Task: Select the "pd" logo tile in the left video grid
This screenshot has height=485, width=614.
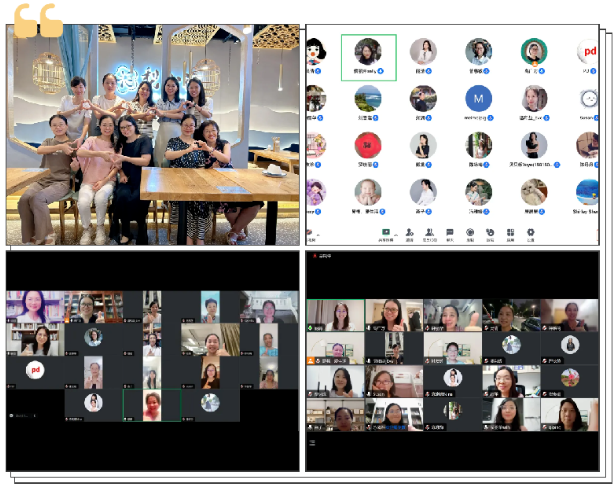Action: coord(35,370)
